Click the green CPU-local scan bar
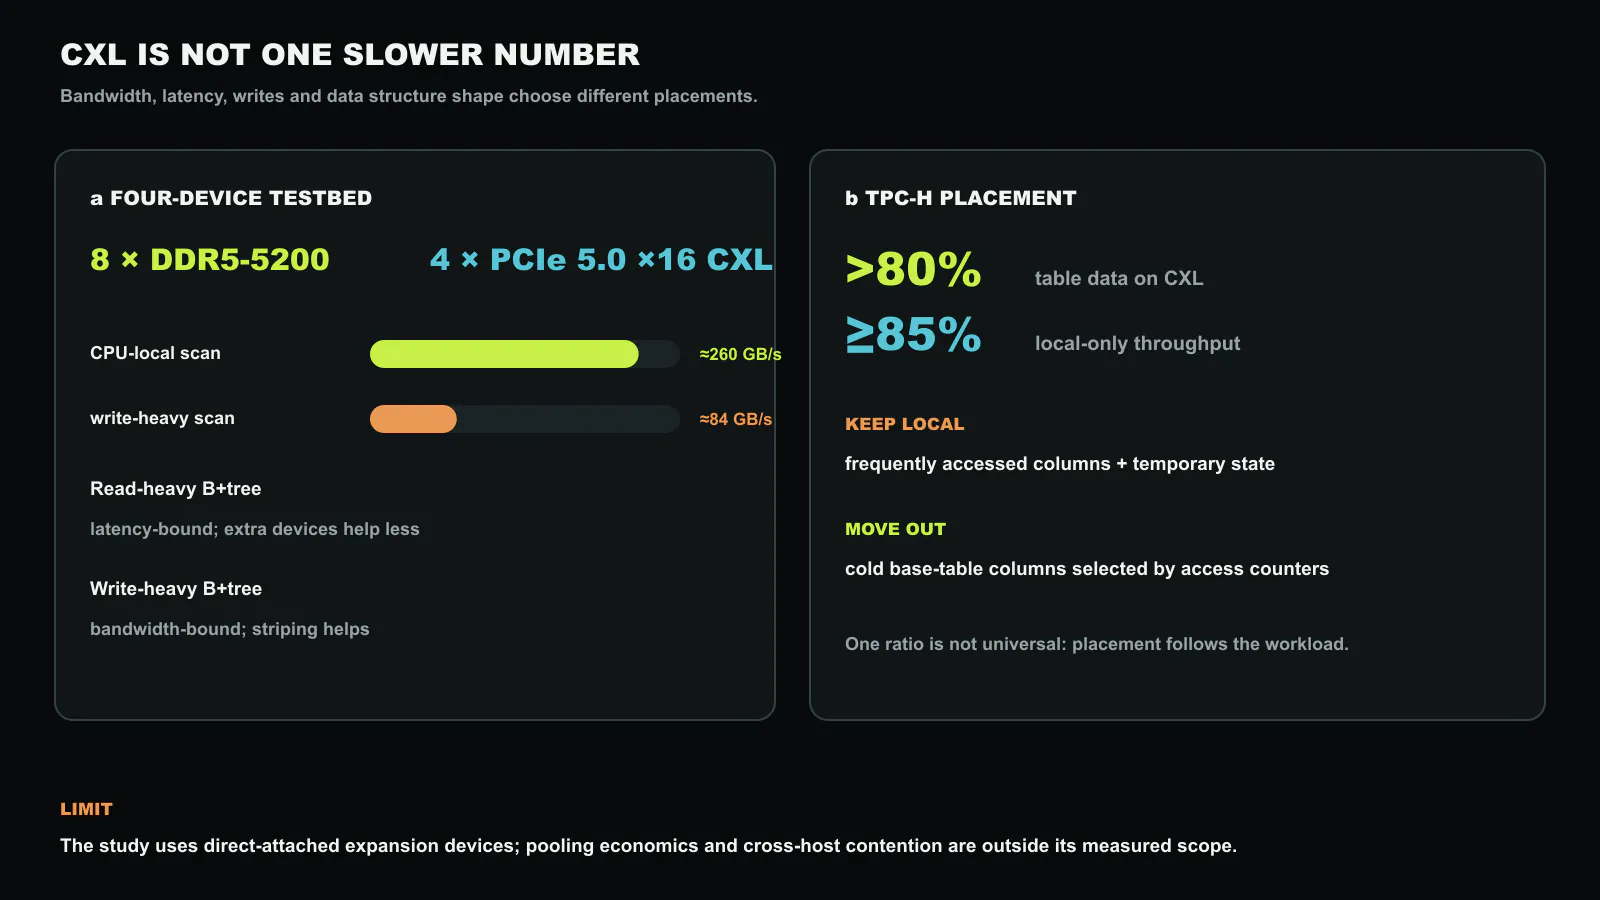Image resolution: width=1600 pixels, height=900 pixels. pyautogui.click(x=504, y=354)
